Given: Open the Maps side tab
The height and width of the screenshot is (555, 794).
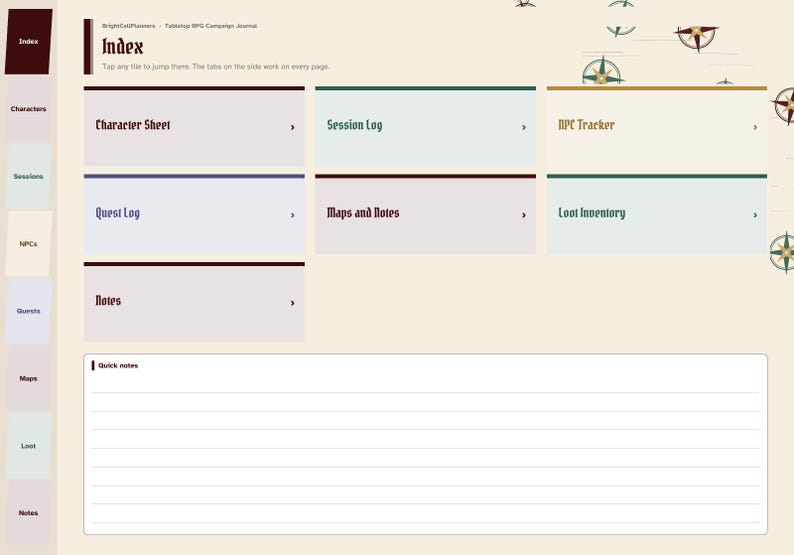Looking at the screenshot, I should 28,378.
